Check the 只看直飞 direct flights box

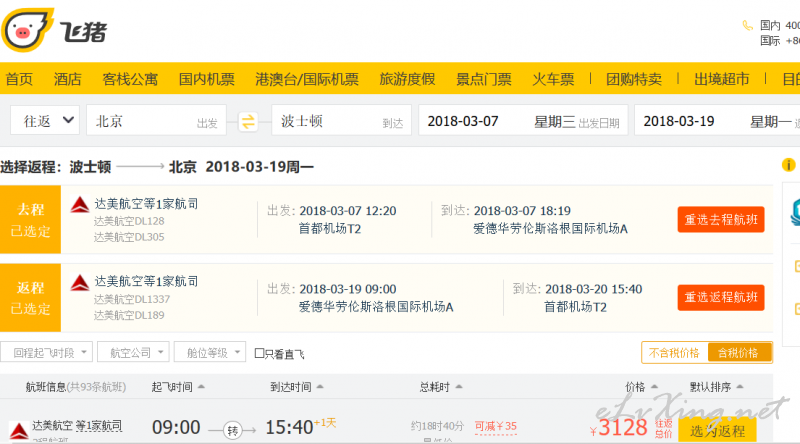coord(259,353)
